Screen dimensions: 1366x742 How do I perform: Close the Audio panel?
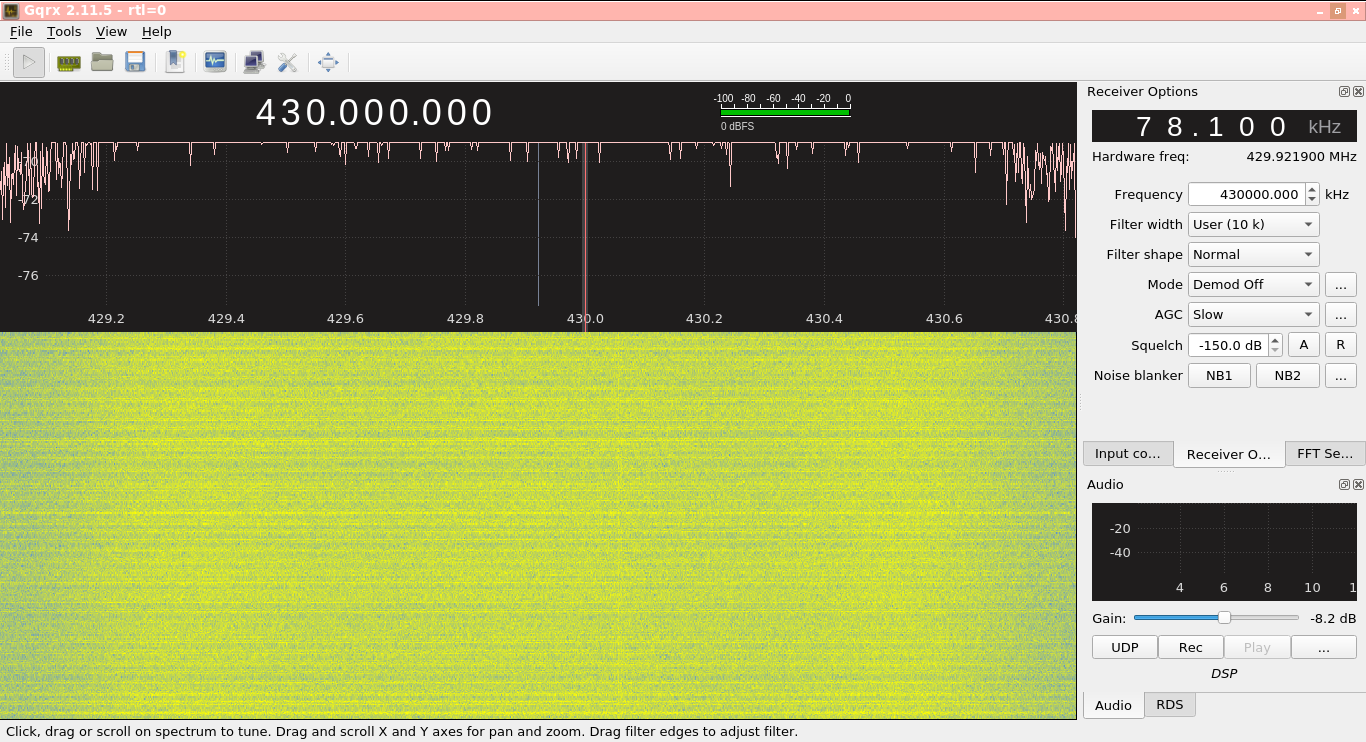coord(1358,484)
